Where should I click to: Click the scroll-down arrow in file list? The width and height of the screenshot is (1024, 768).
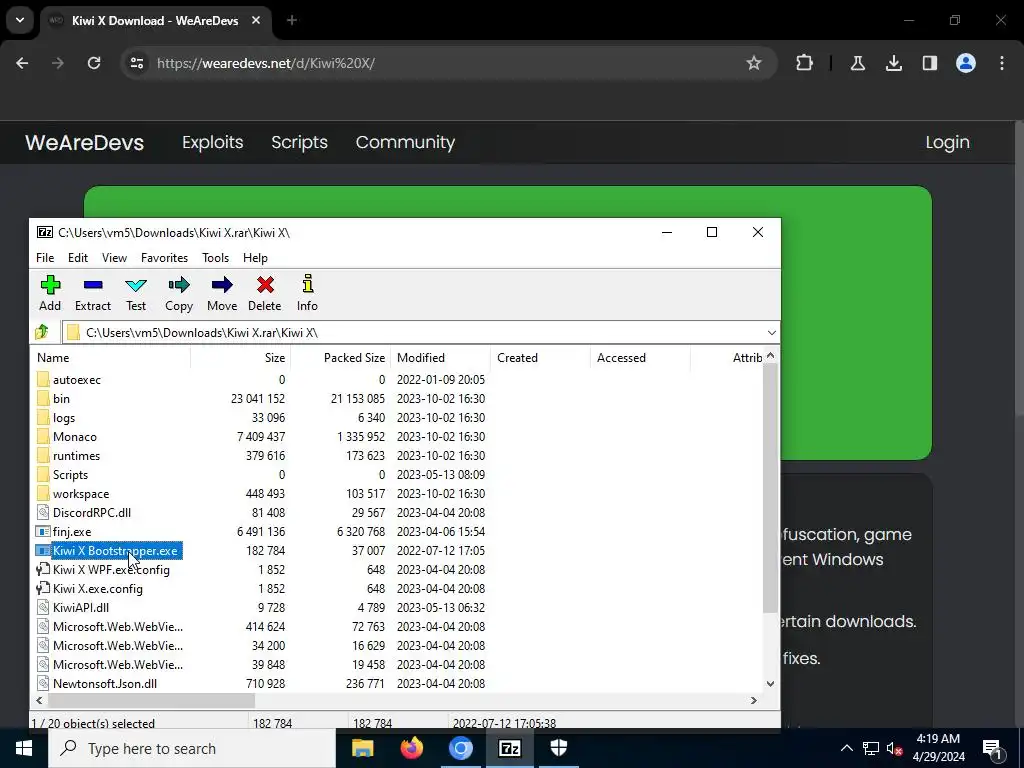[771, 684]
